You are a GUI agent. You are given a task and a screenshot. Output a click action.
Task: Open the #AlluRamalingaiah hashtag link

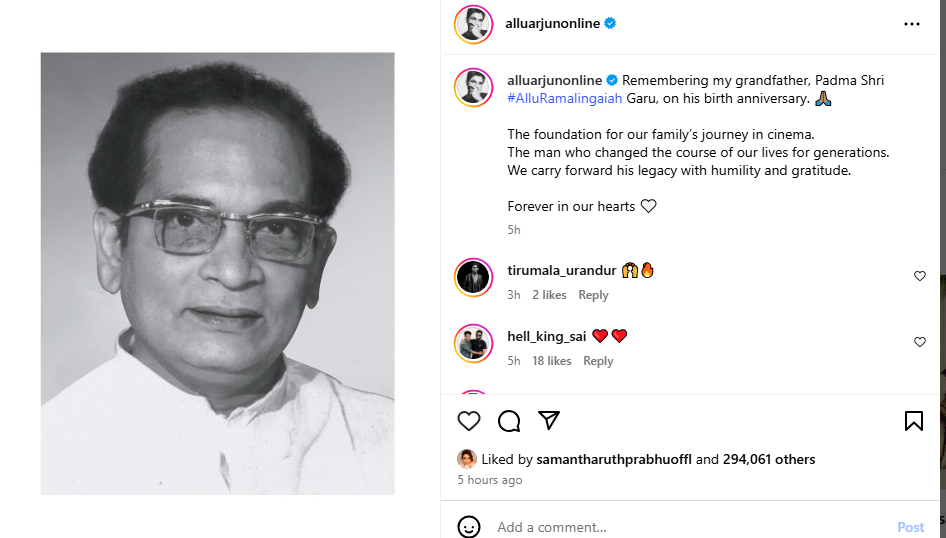(565, 98)
